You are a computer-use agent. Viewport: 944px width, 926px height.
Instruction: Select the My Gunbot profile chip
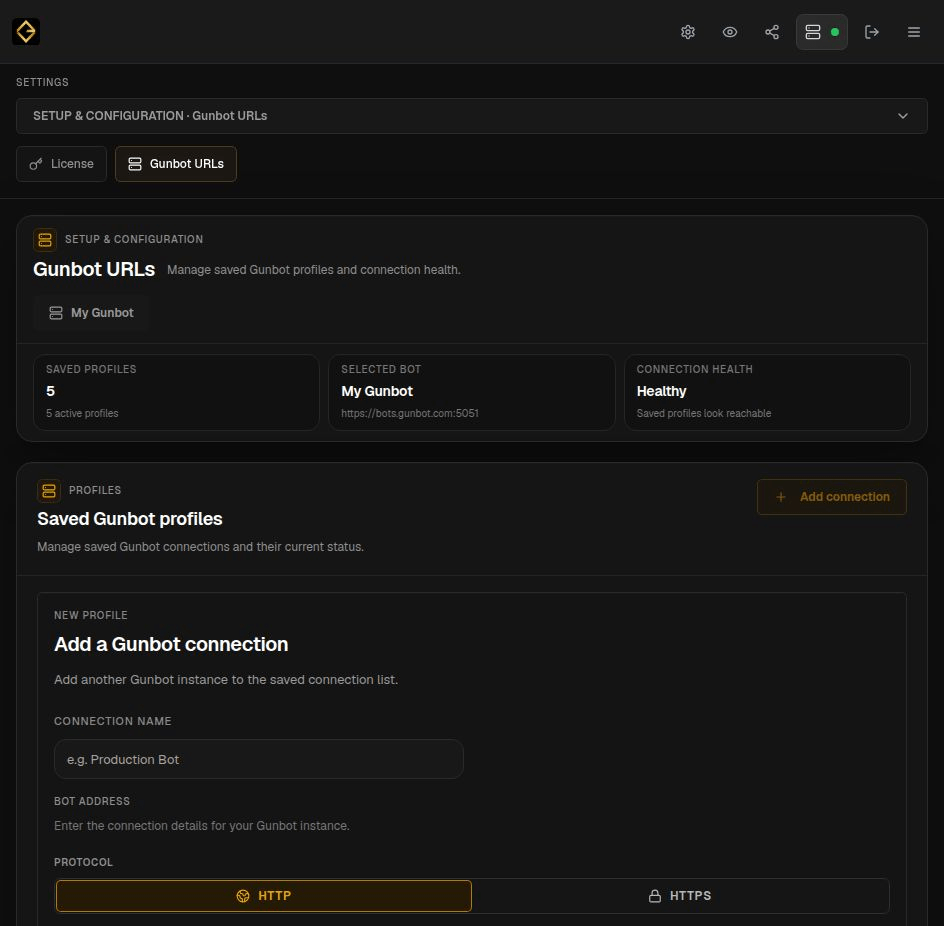91,312
